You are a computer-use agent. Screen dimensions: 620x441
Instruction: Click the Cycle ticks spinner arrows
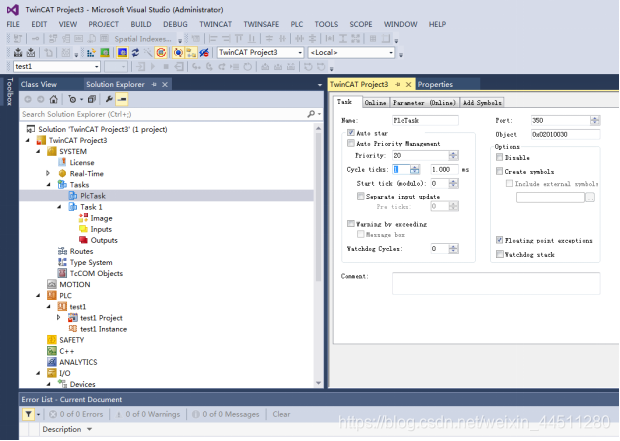click(x=414, y=169)
